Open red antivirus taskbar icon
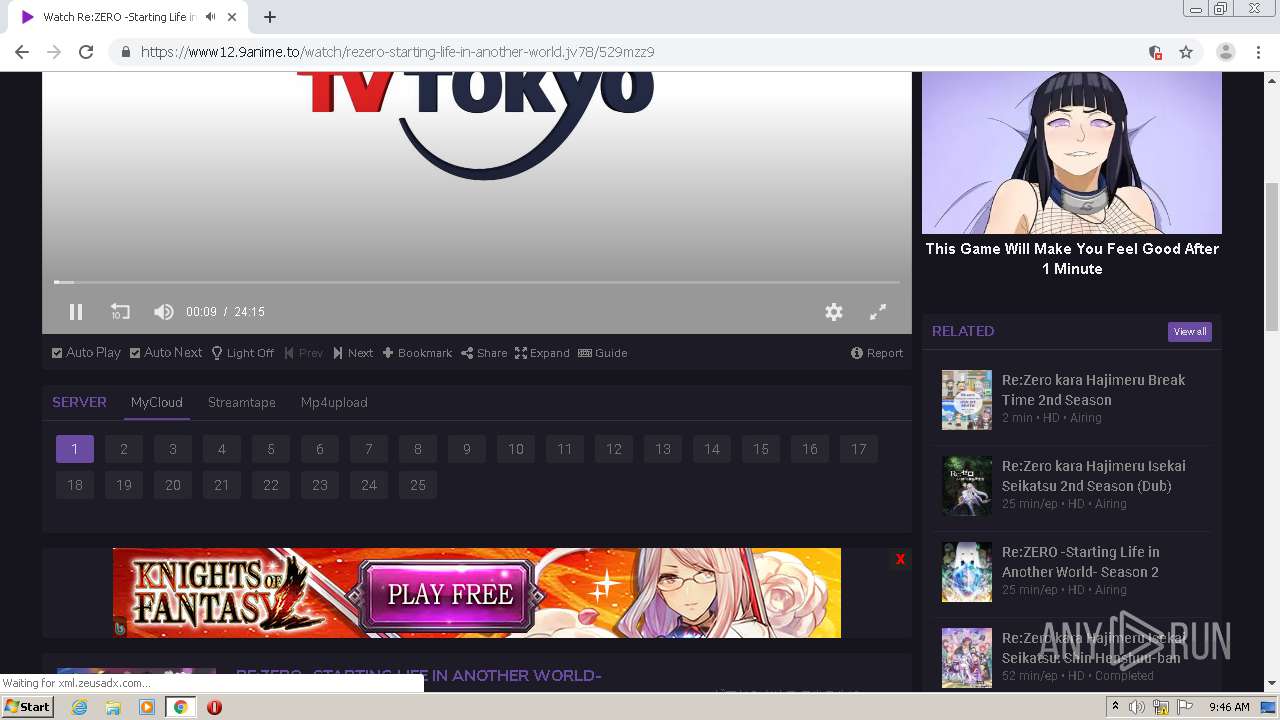This screenshot has width=1280, height=720. point(214,707)
